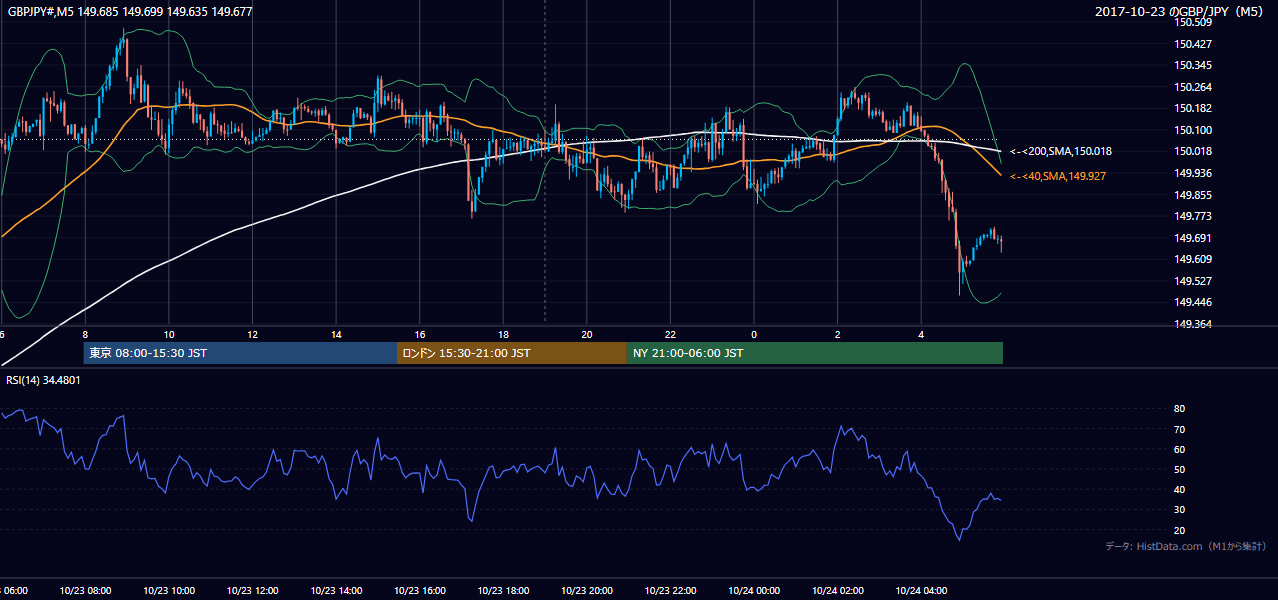This screenshot has height=600, width=1278.
Task: Click the 10/23 20:00 time axis label
Action: pos(587,591)
